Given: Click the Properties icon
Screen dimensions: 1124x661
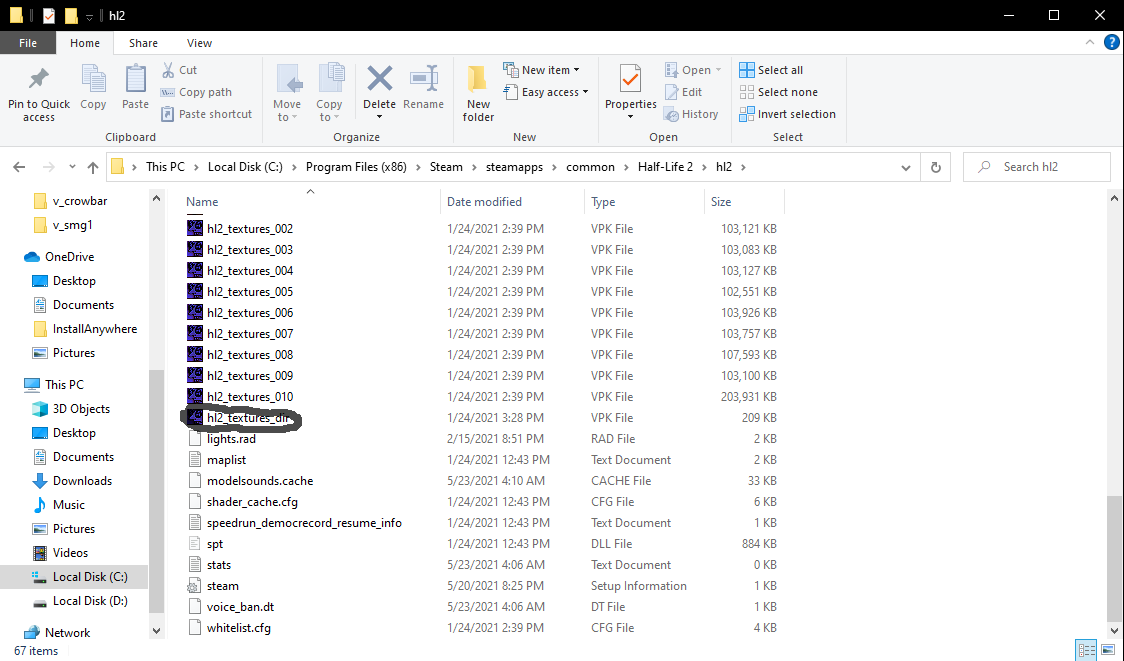Looking at the screenshot, I should 631,79.
